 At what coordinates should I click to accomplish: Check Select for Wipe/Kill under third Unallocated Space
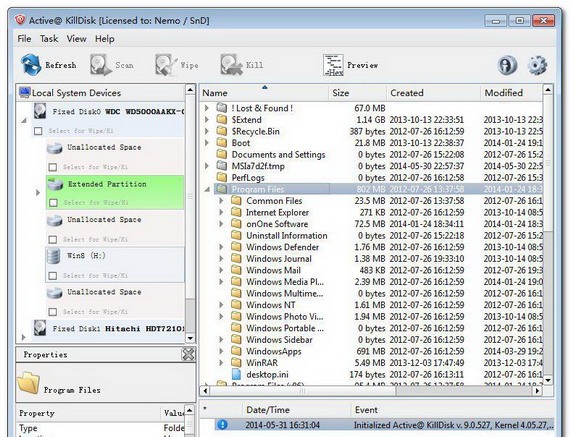(x=53, y=312)
